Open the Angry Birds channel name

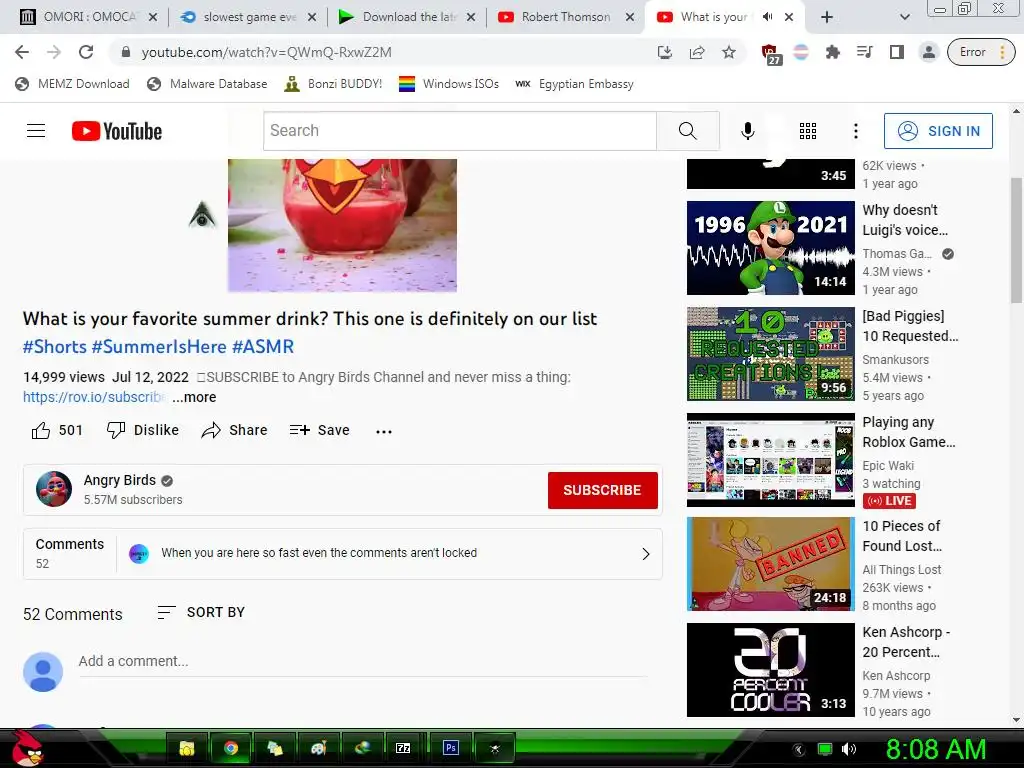120,481
